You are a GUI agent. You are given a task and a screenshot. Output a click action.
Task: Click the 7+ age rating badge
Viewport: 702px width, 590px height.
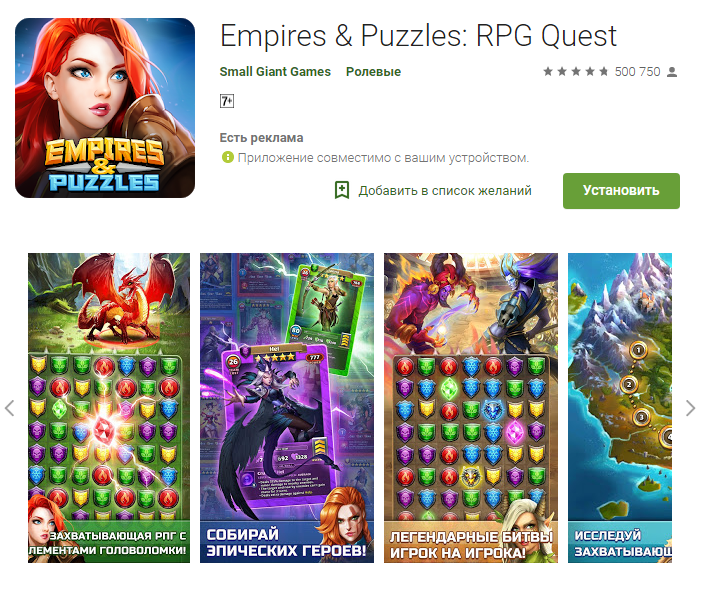click(227, 101)
